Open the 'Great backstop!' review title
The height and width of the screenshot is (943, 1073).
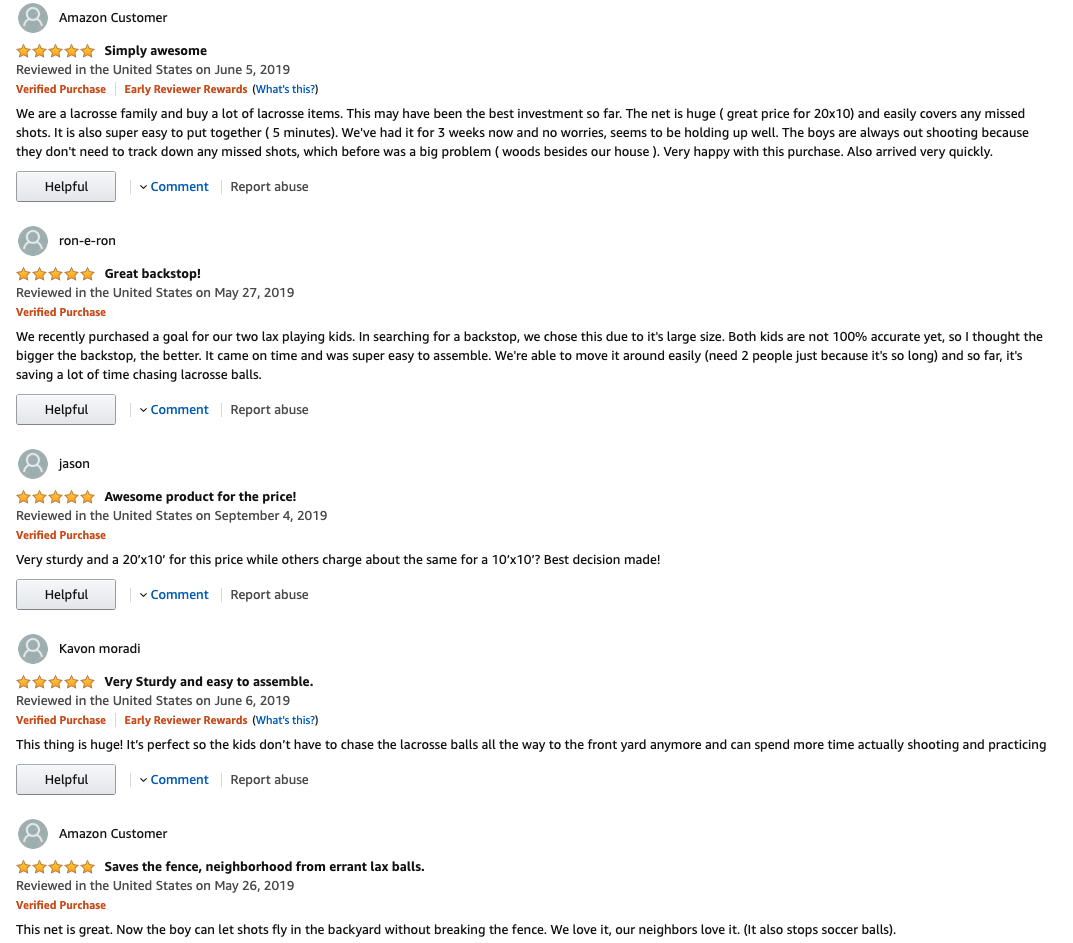tap(152, 274)
